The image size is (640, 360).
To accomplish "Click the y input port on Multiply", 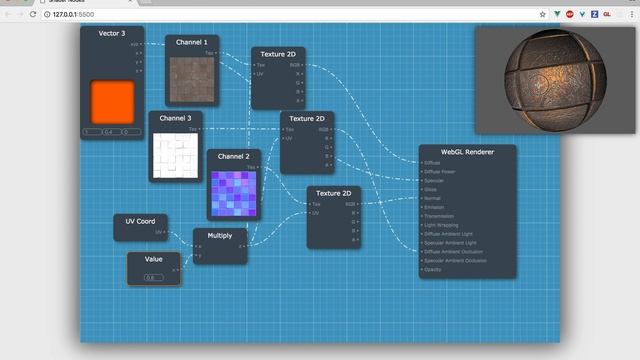I will tap(196, 256).
